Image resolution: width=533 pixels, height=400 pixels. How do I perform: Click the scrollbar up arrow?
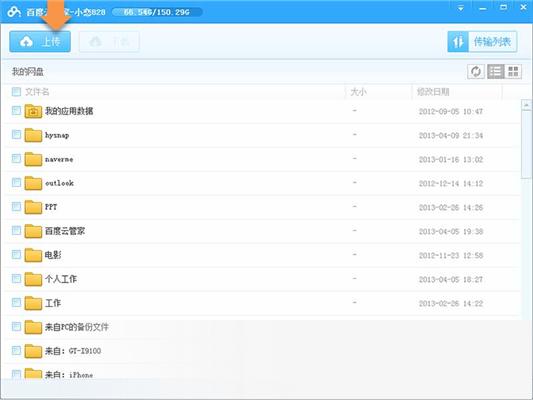tap(527, 105)
